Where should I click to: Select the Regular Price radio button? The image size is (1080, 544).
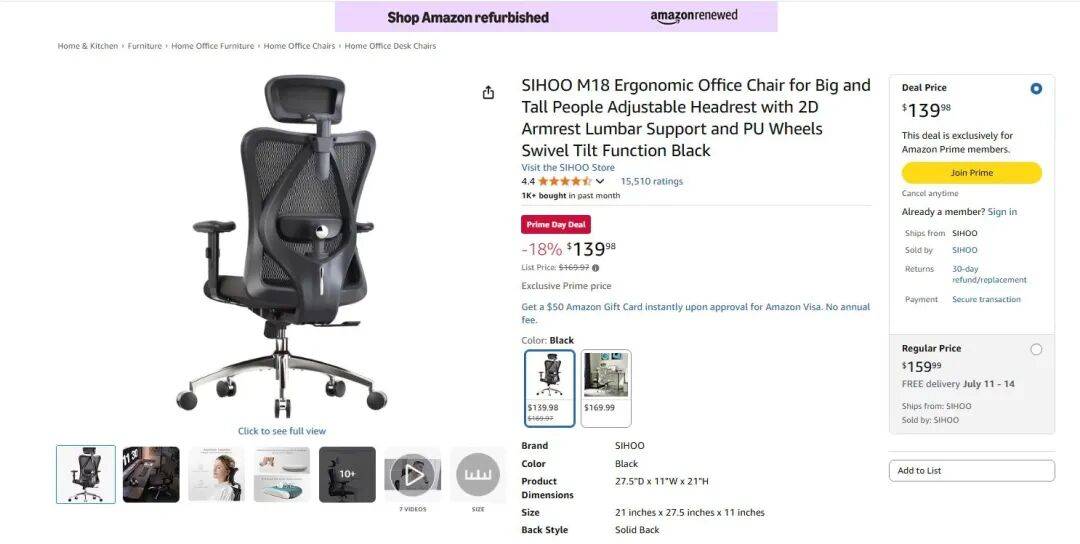(x=1036, y=349)
